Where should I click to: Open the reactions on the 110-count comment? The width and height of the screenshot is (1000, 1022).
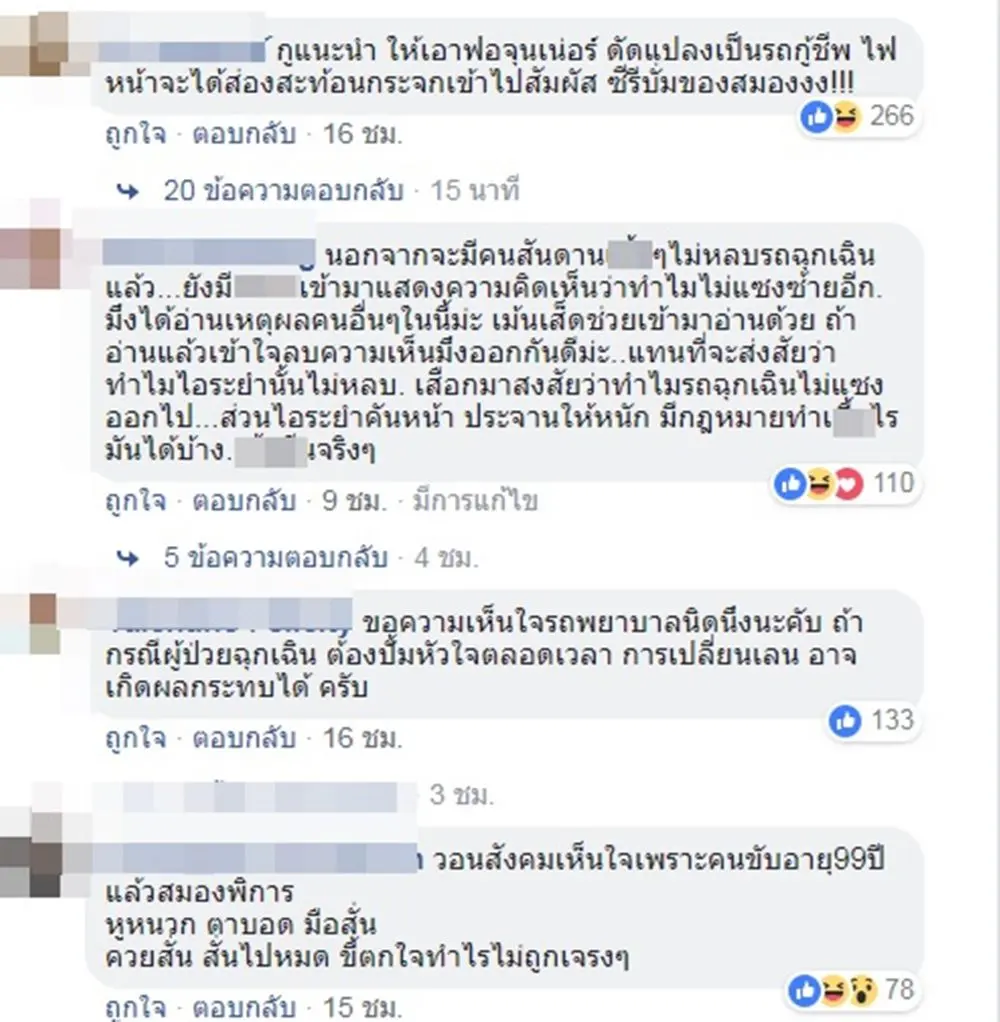(x=819, y=484)
